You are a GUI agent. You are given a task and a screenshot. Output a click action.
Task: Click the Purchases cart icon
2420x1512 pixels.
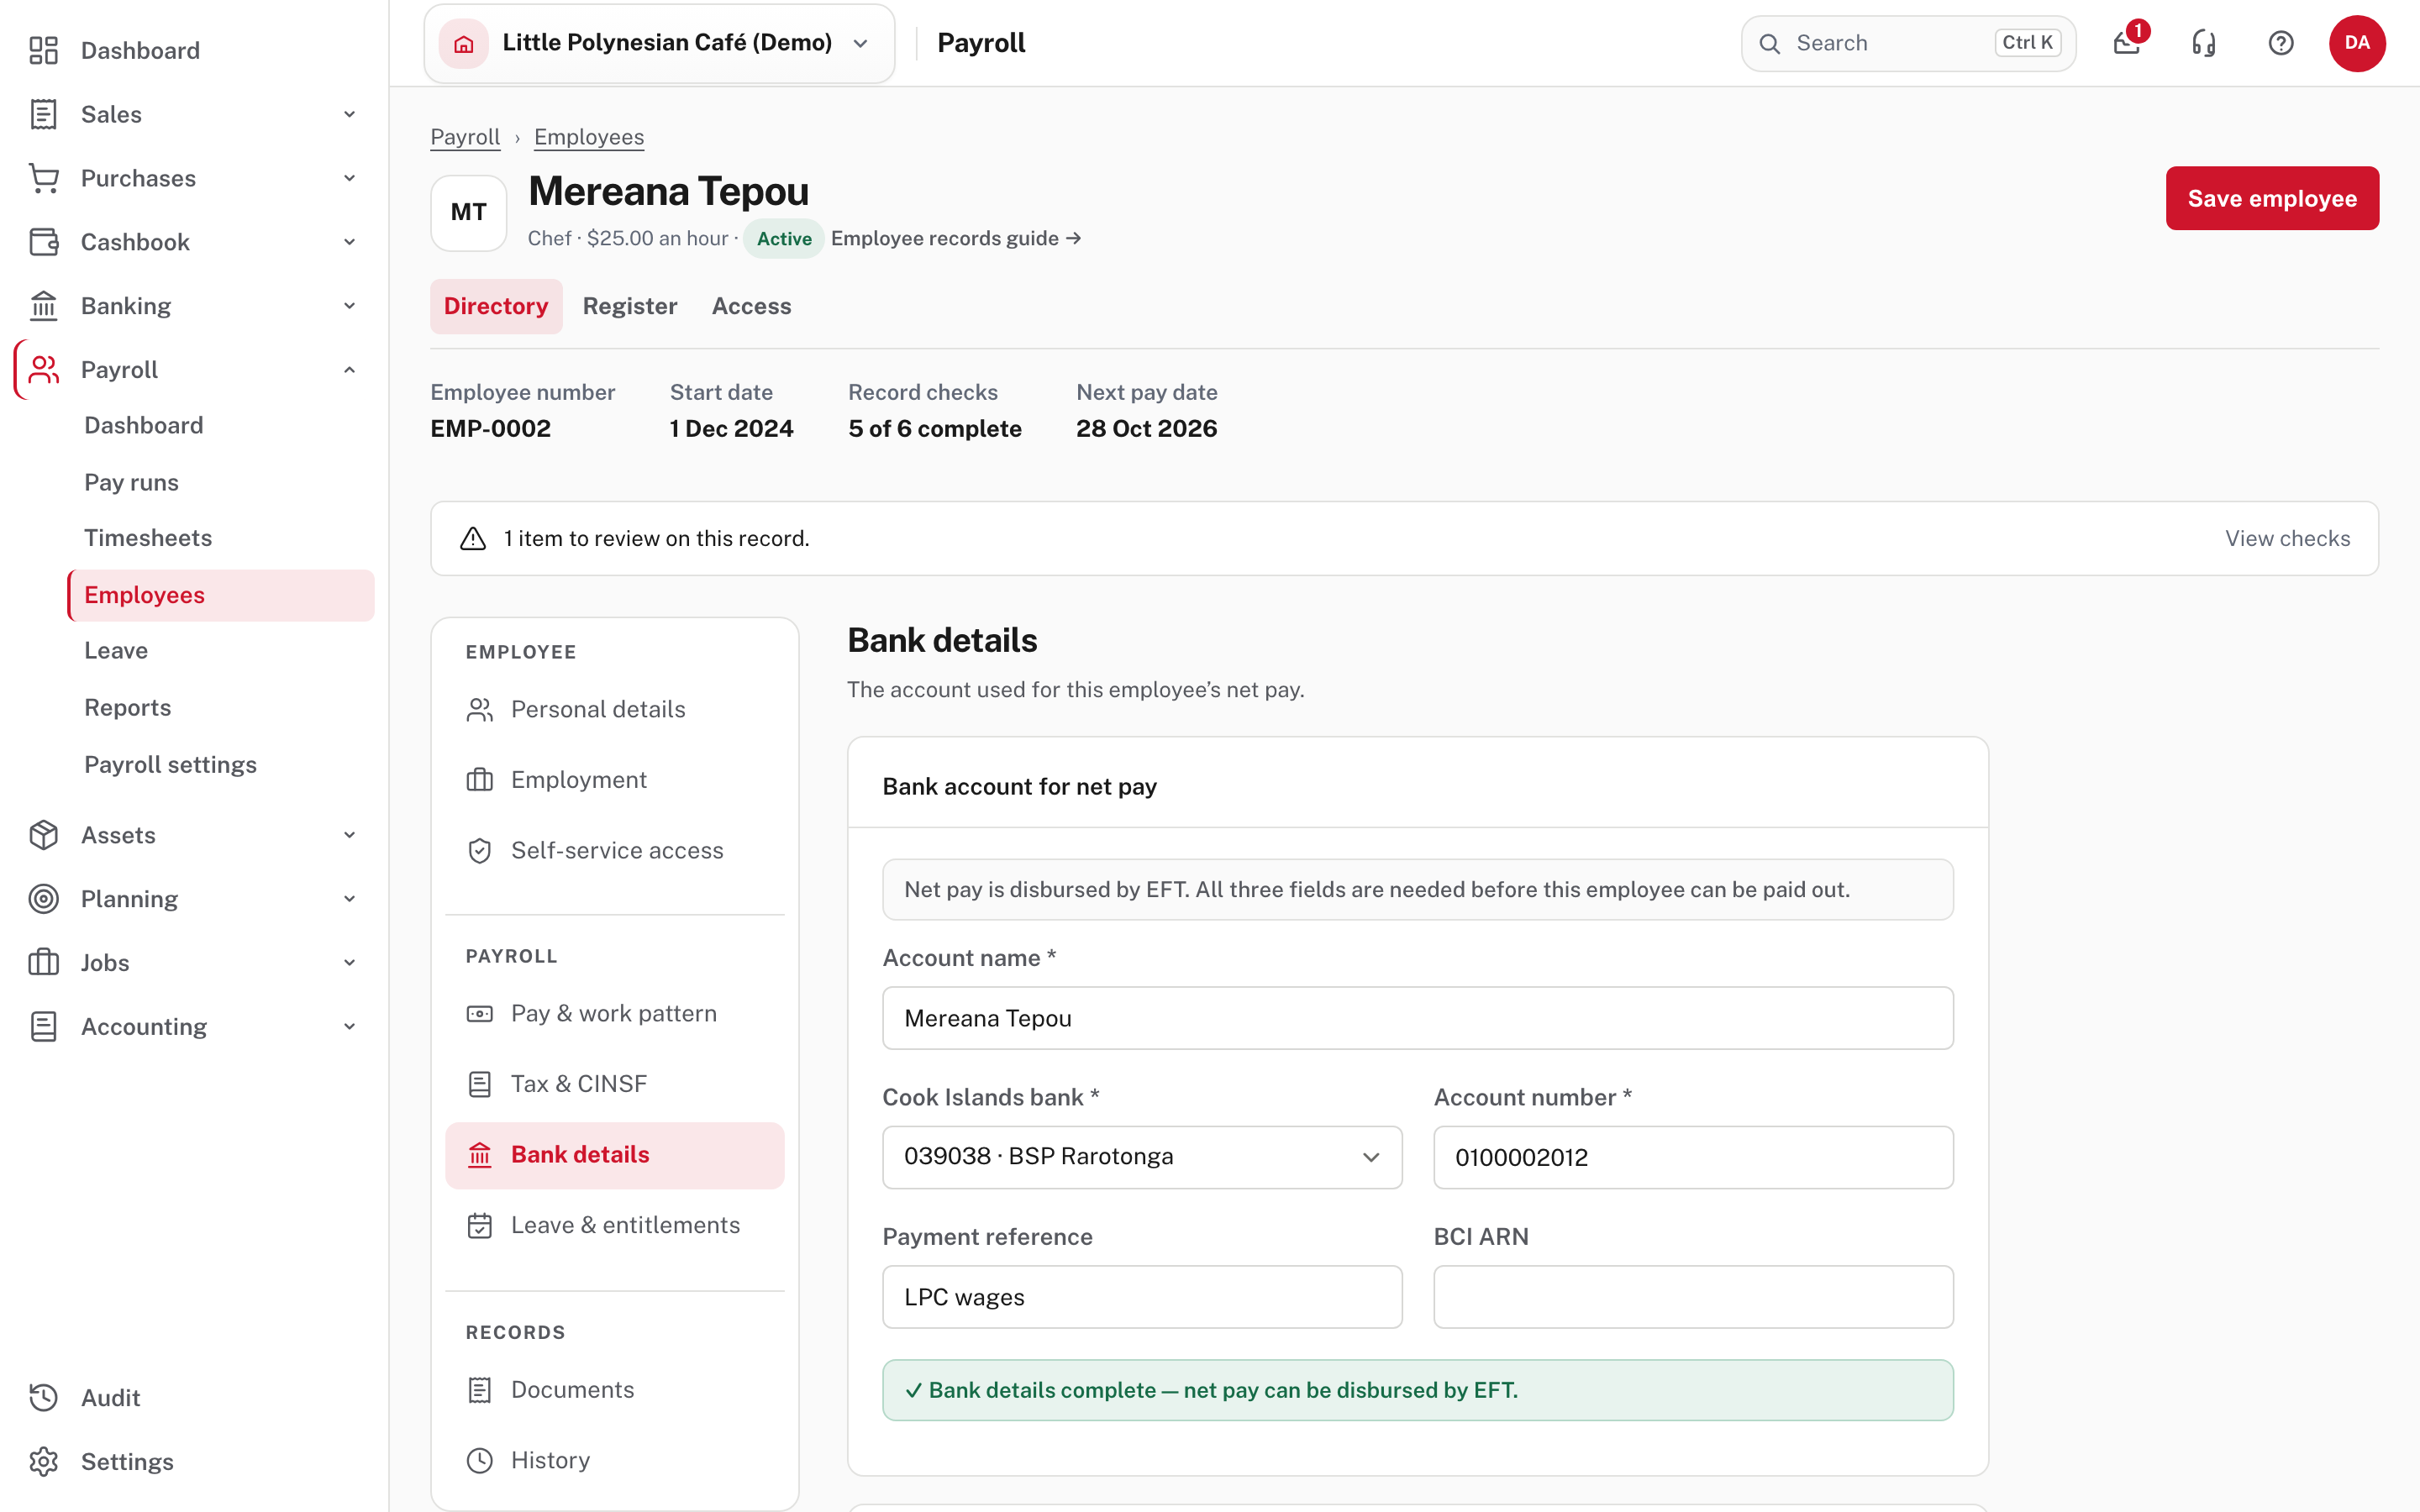(43, 178)
